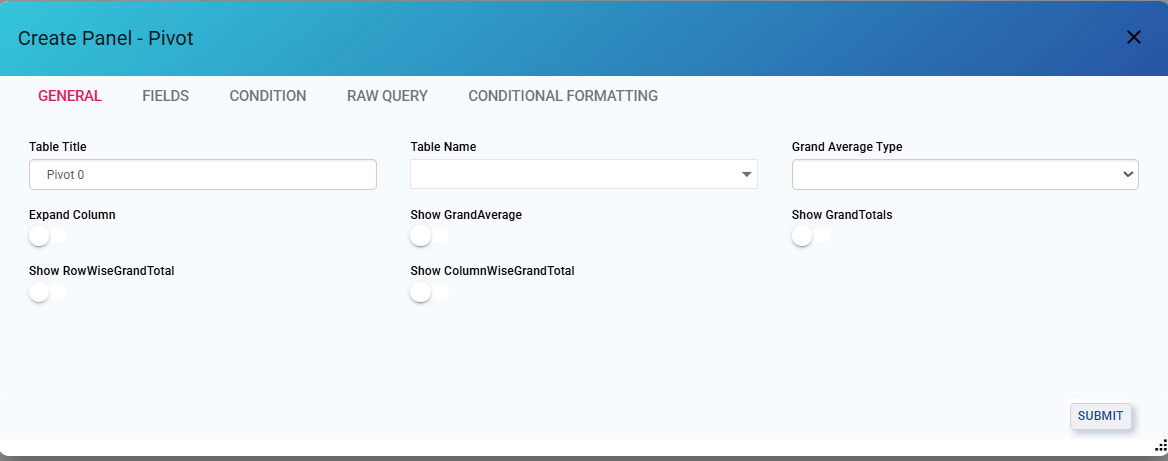Screen dimensions: 1168x461
Task: Toggle the Expand Column switch
Action: (47, 236)
